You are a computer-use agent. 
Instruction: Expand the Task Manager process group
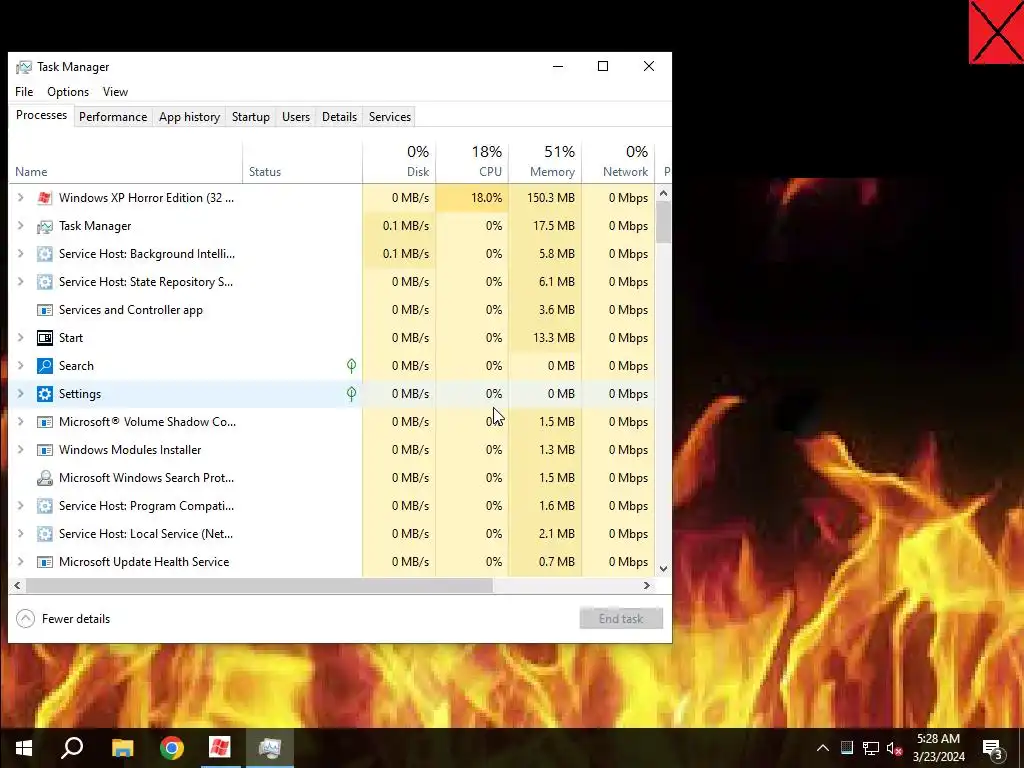[x=20, y=226]
